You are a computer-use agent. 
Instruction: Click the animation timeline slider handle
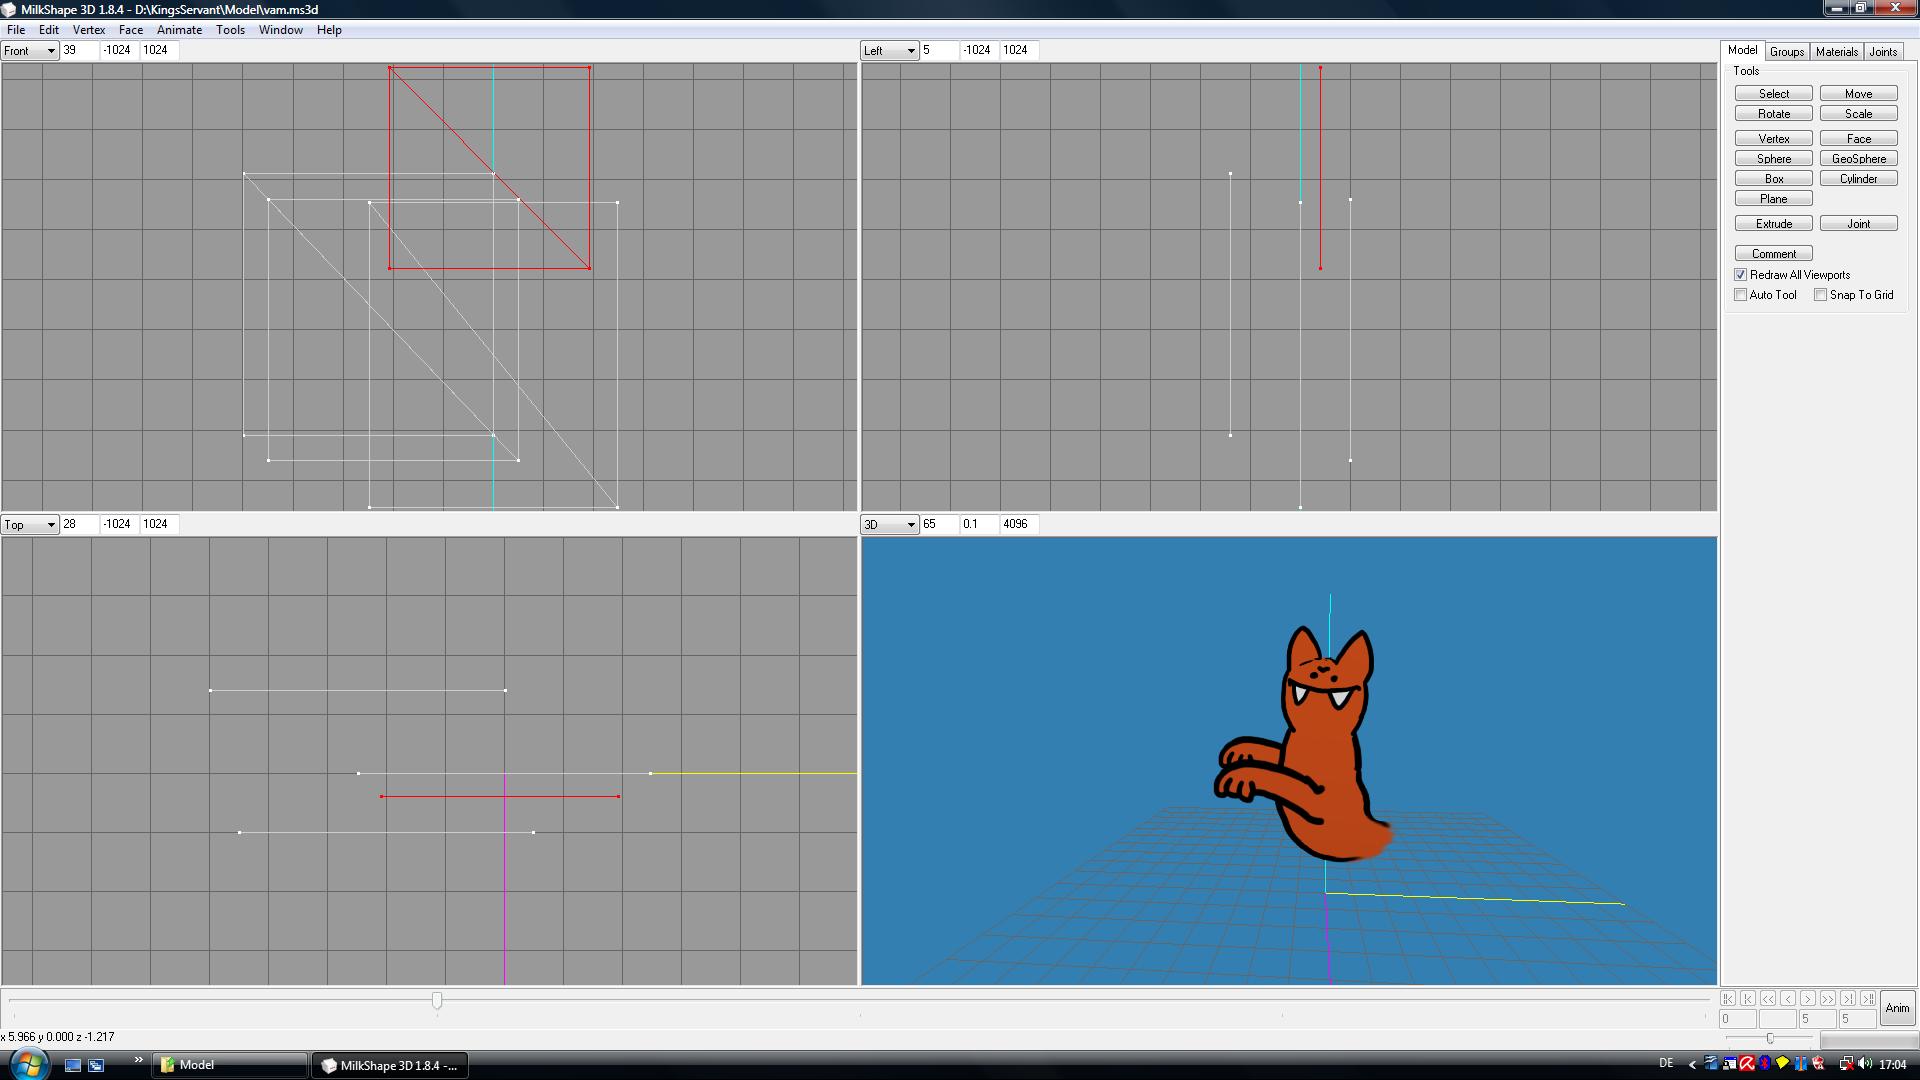tap(437, 1000)
